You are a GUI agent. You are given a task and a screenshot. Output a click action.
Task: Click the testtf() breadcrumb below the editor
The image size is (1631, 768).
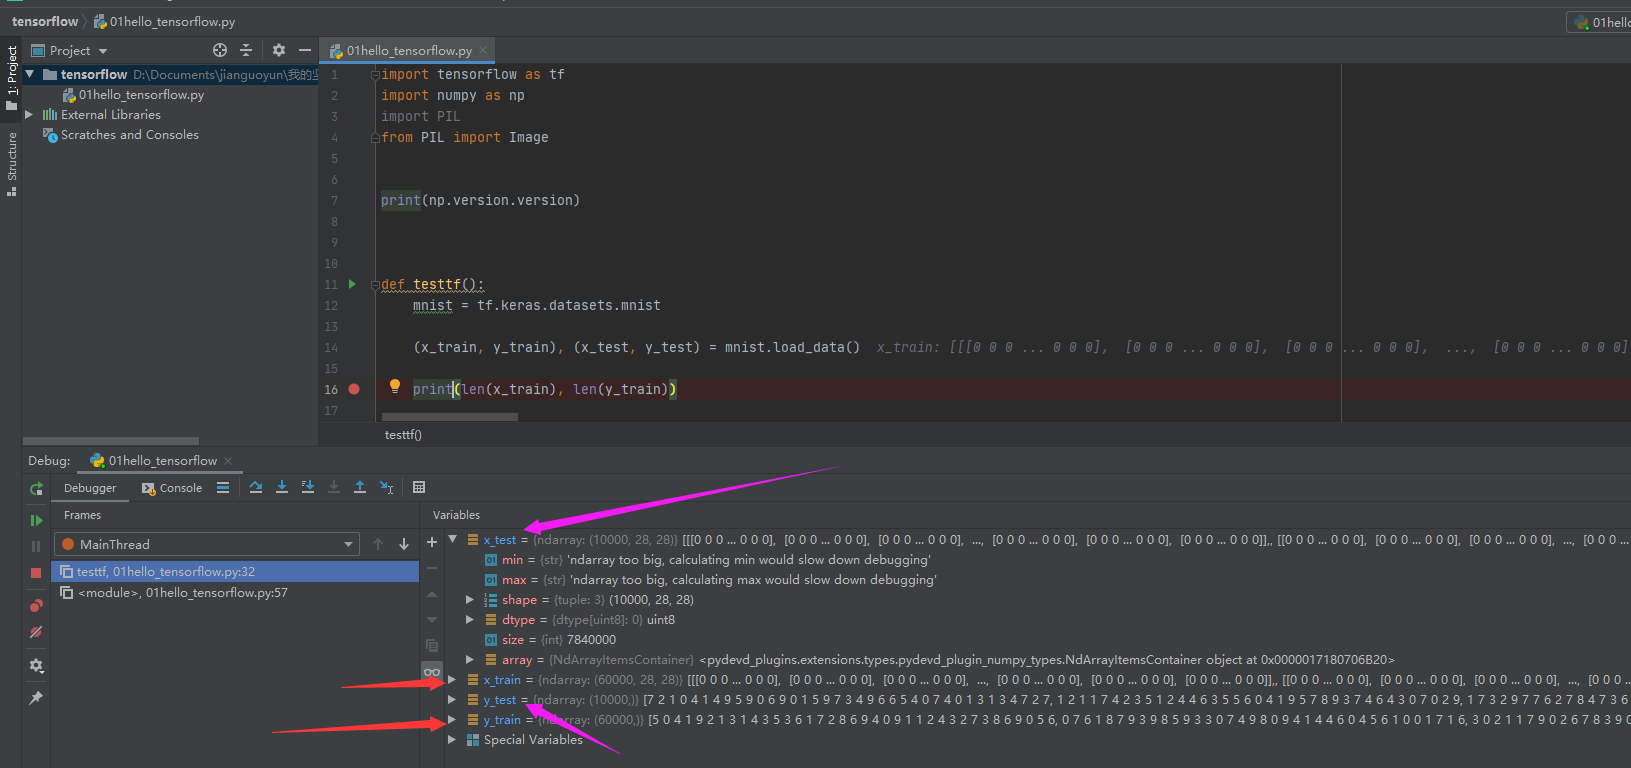pos(403,435)
